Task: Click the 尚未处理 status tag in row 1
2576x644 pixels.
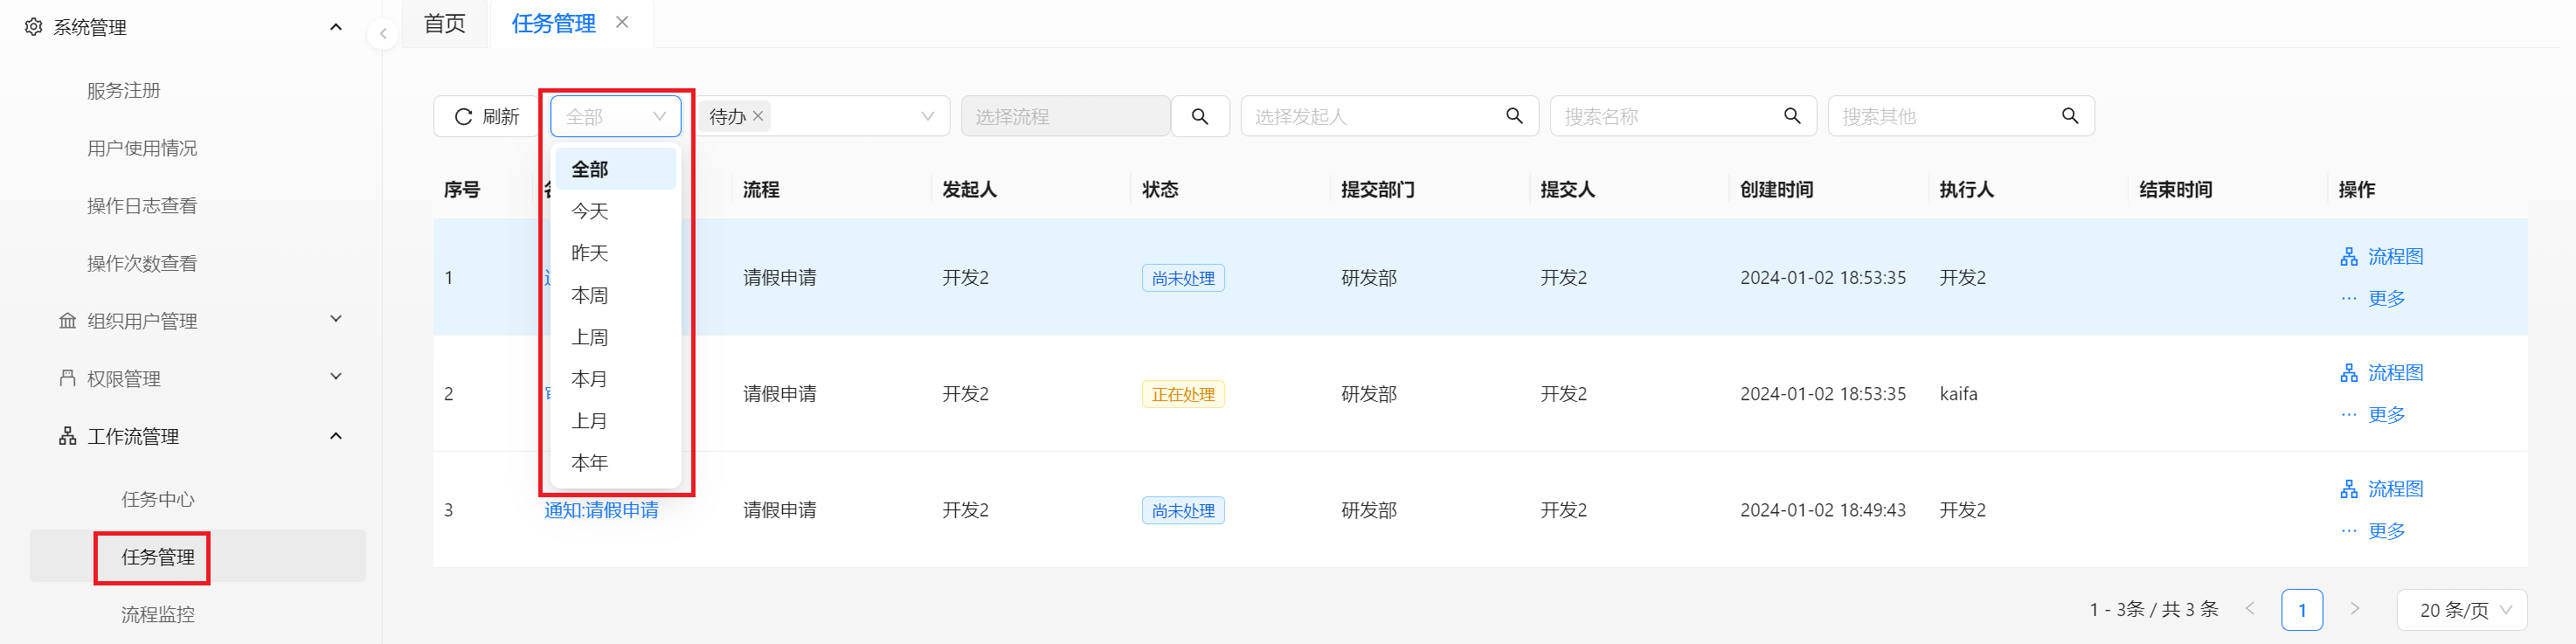Action: point(1183,278)
